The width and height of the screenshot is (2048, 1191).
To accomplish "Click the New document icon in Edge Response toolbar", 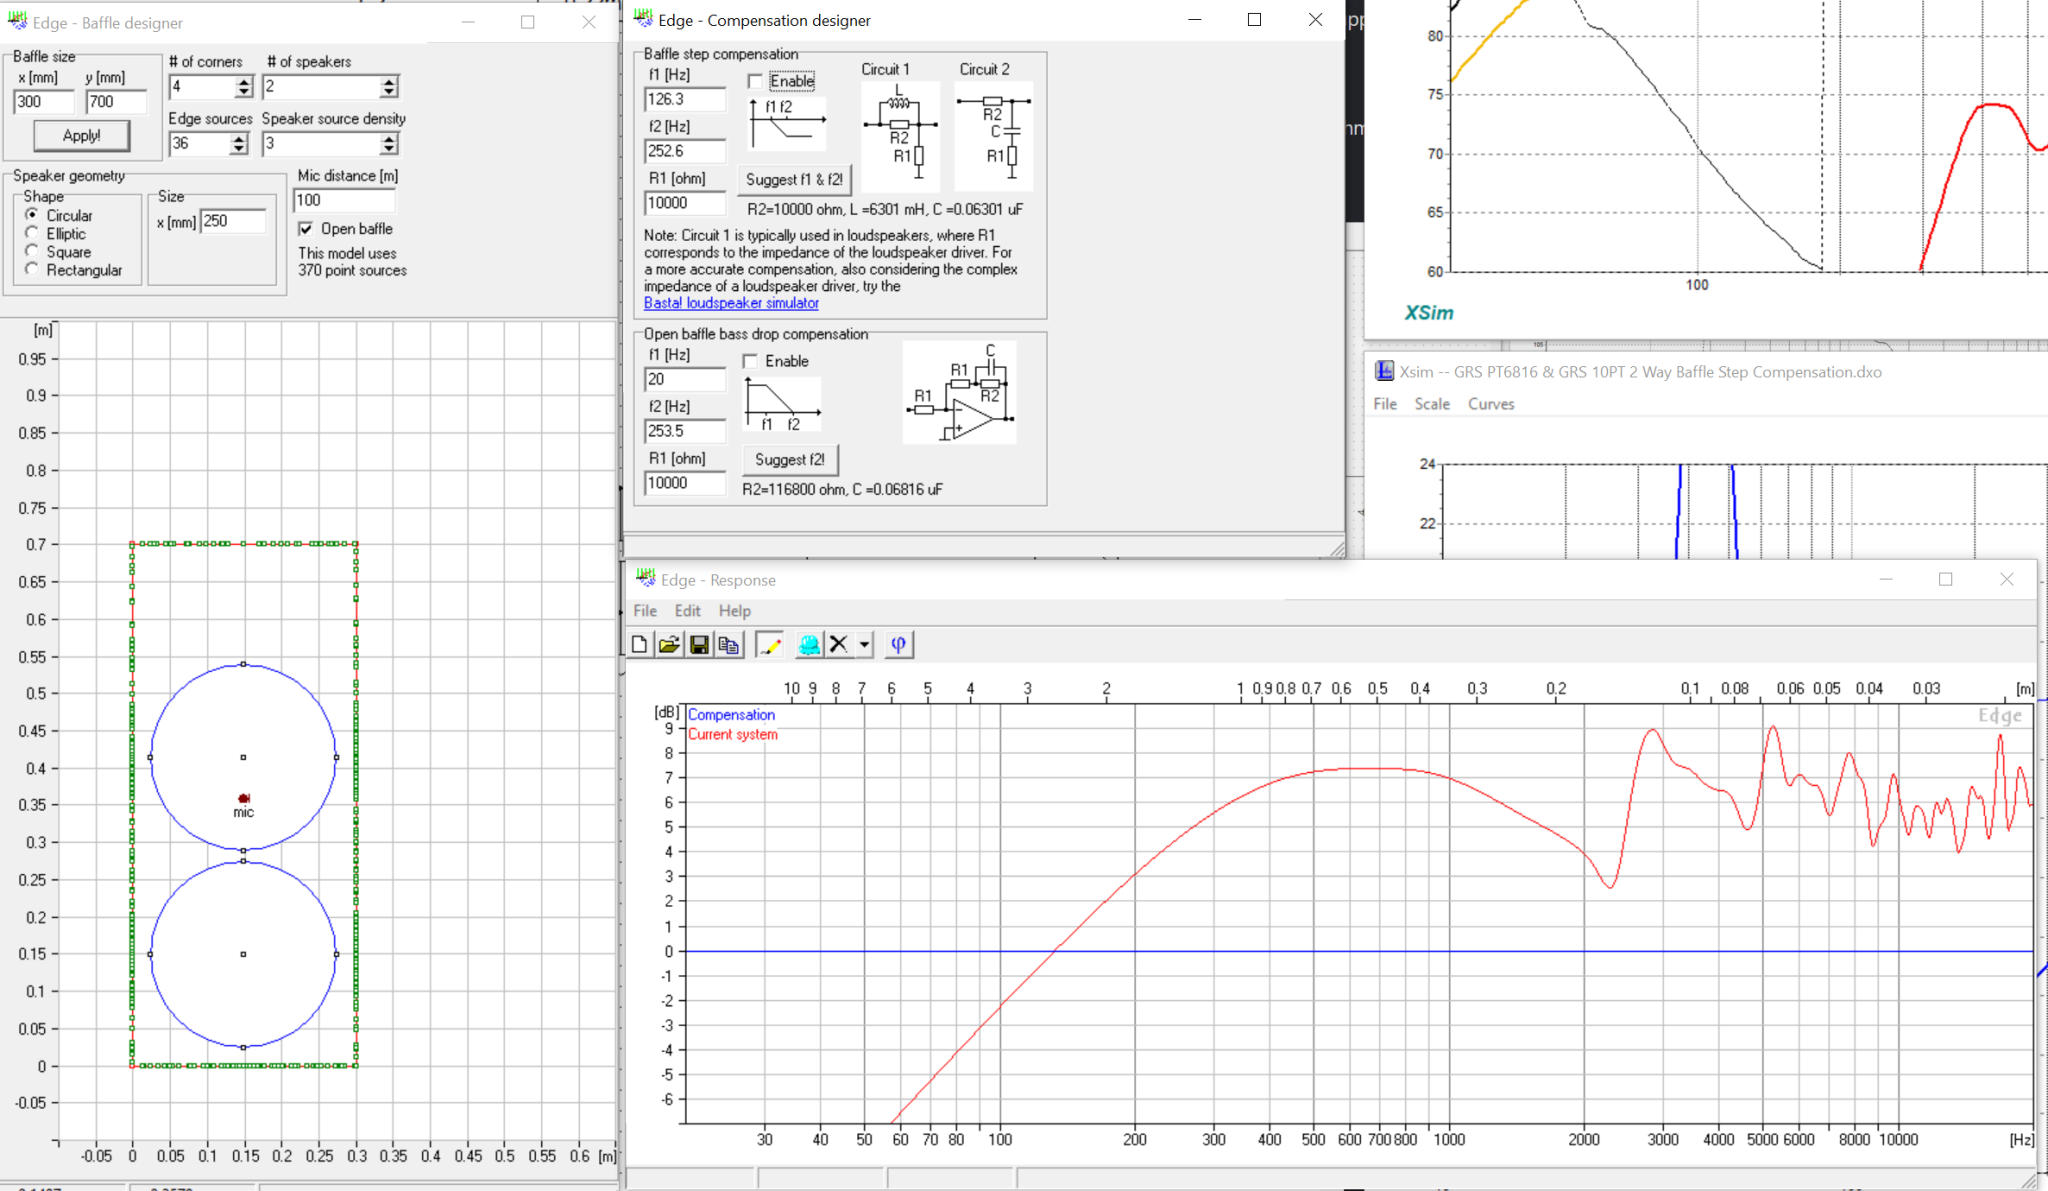I will point(640,645).
